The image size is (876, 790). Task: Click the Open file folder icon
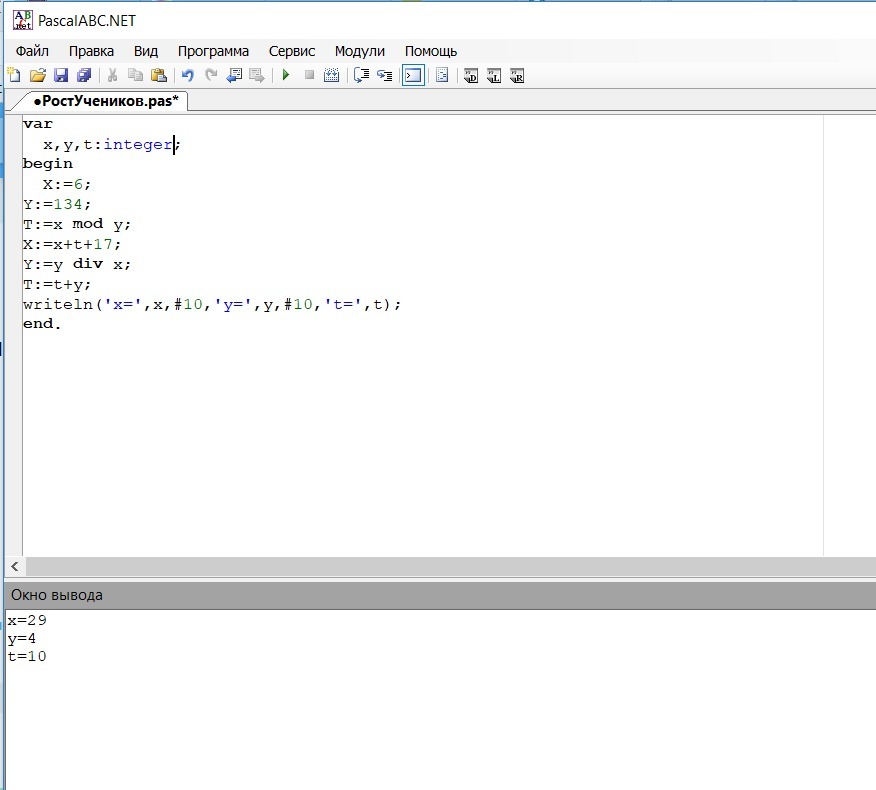tap(37, 75)
